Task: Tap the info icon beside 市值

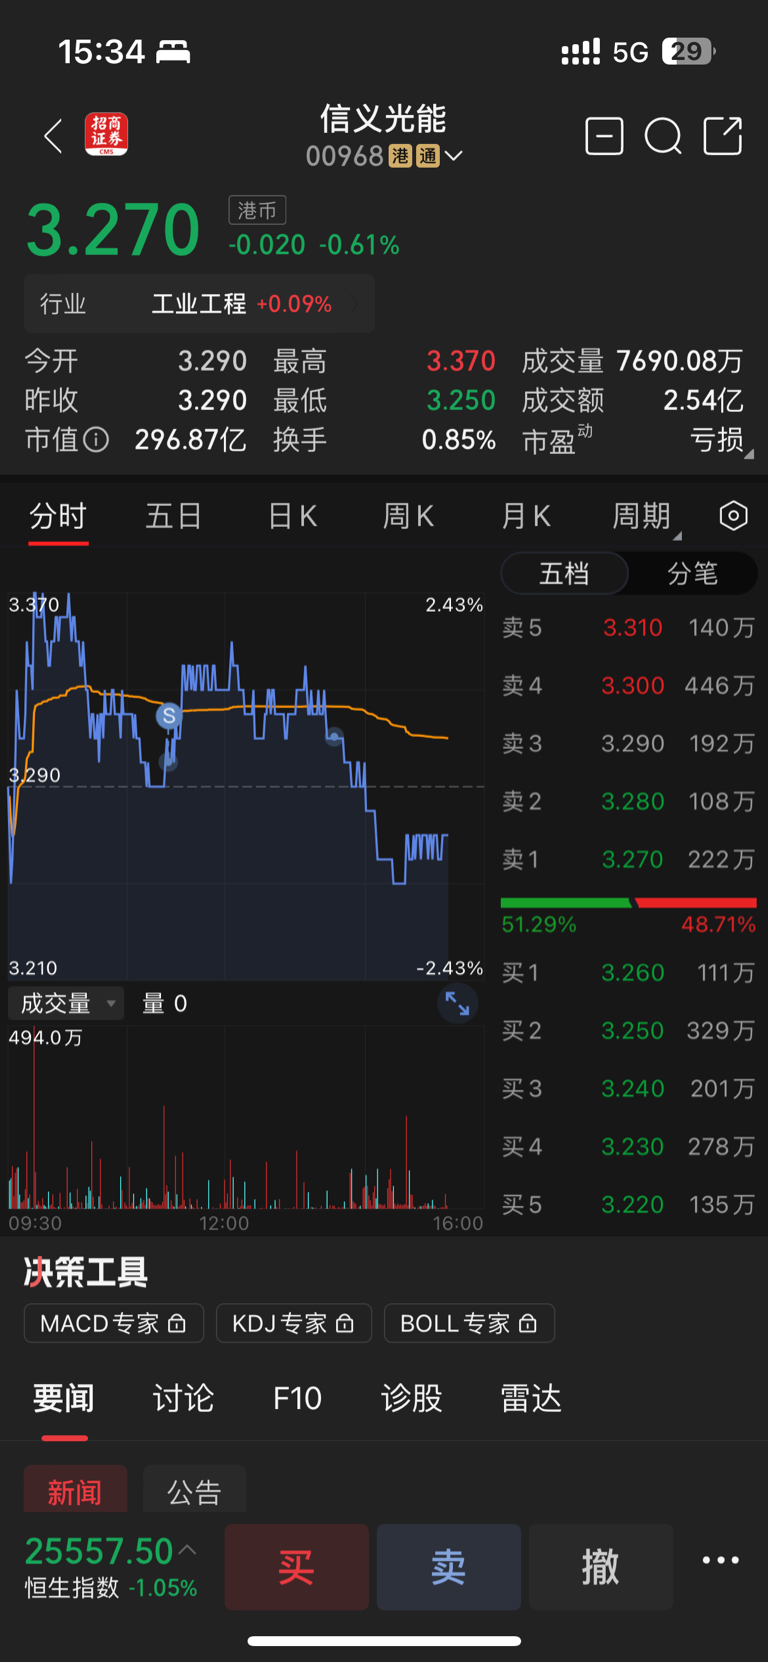Action: [96, 439]
